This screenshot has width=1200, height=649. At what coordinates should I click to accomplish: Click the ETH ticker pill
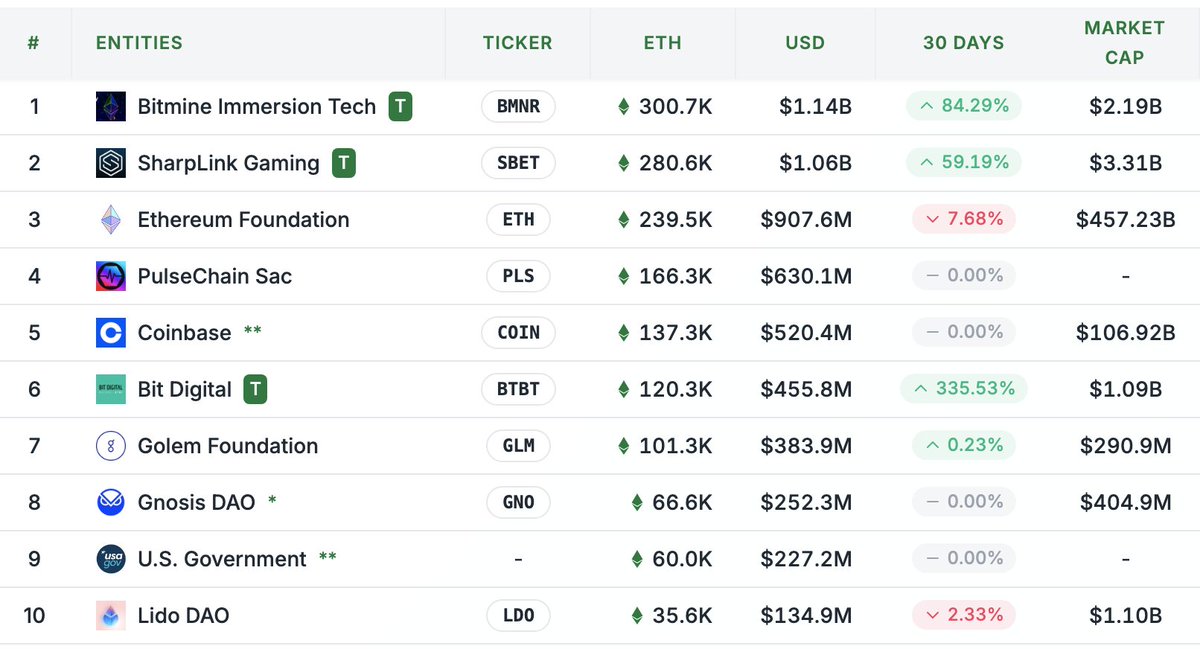pyautogui.click(x=518, y=220)
